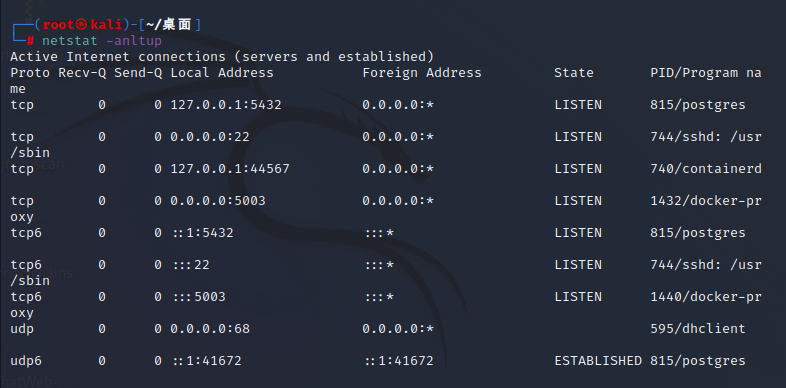The image size is (786, 388).
Task: Click tcp6 local address ':::22'
Action: tap(191, 265)
